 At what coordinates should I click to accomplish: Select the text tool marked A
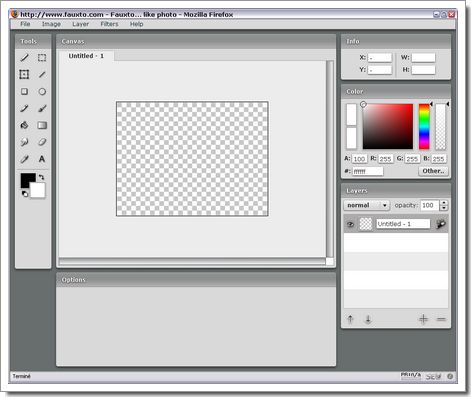pos(42,159)
